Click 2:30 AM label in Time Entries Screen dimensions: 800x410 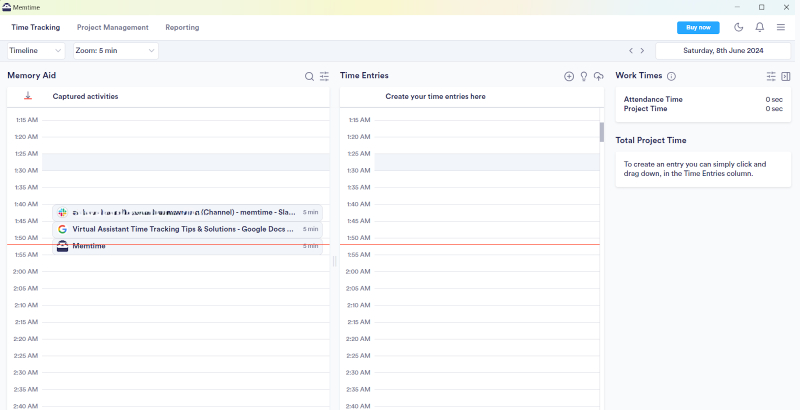click(358, 372)
